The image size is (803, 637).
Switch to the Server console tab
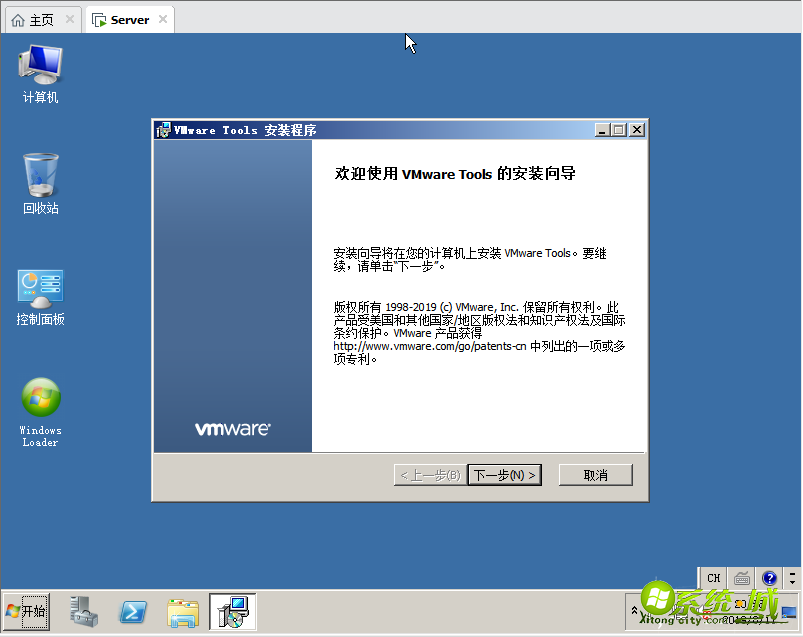coord(125,18)
